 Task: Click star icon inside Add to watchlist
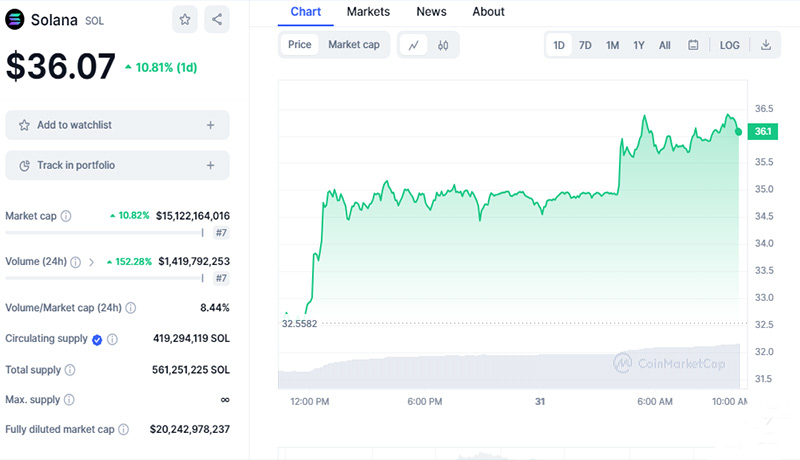click(24, 125)
